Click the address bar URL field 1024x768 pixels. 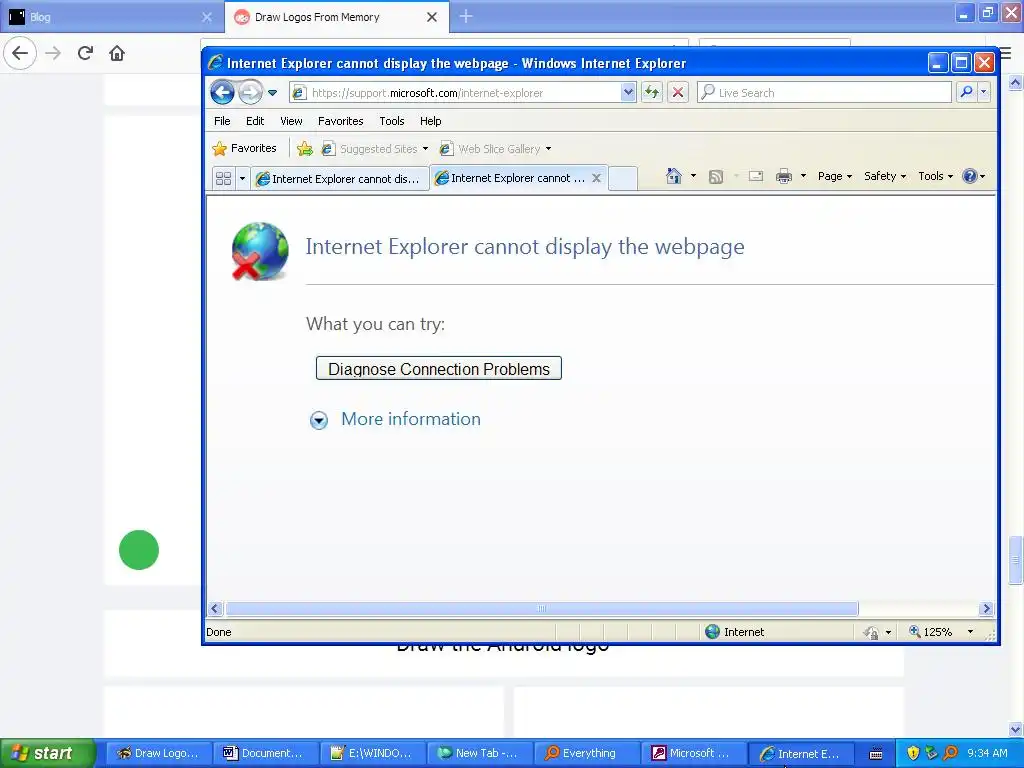[455, 93]
